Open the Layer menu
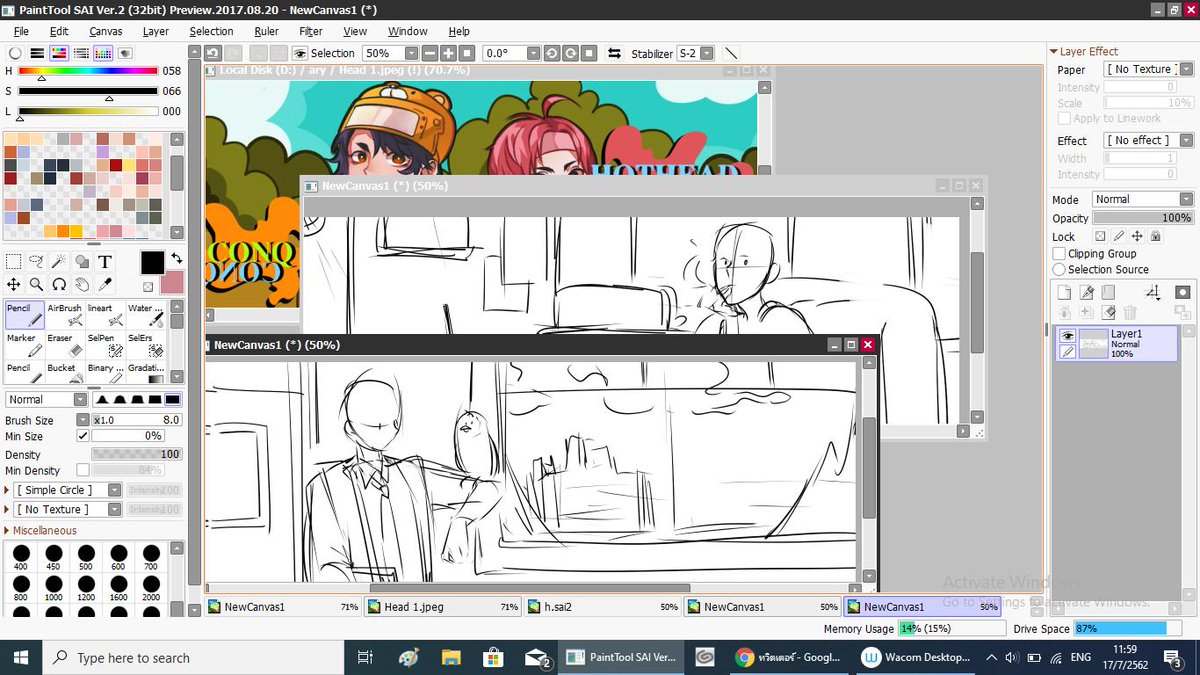Screen dimensions: 1200x675 pyautogui.click(x=155, y=31)
